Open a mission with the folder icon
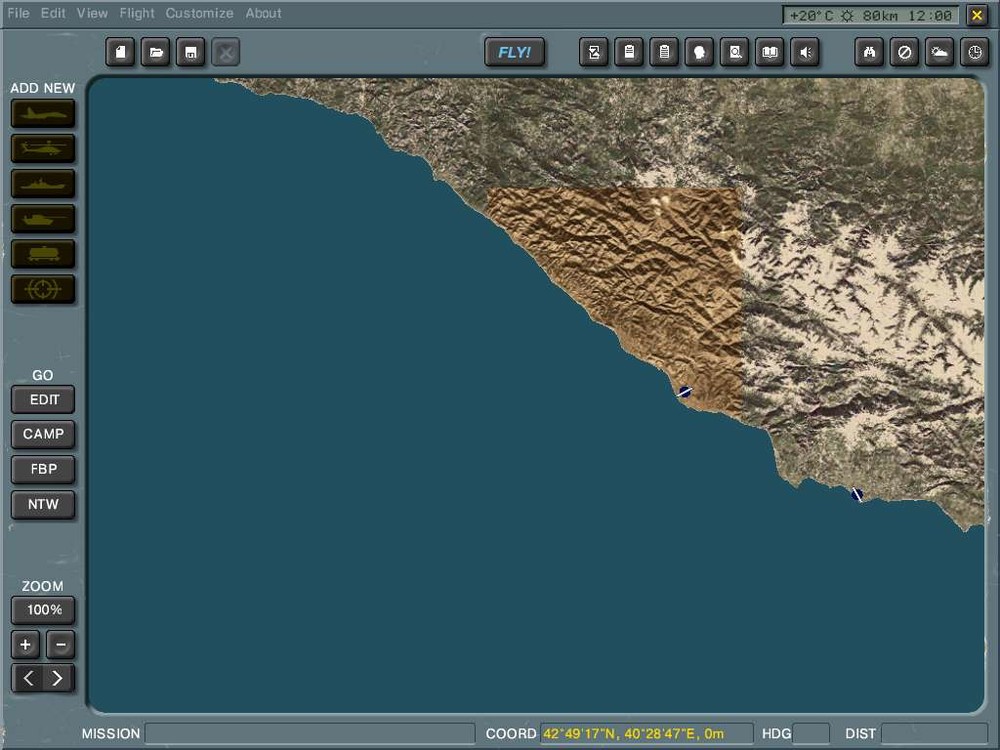 click(x=156, y=52)
